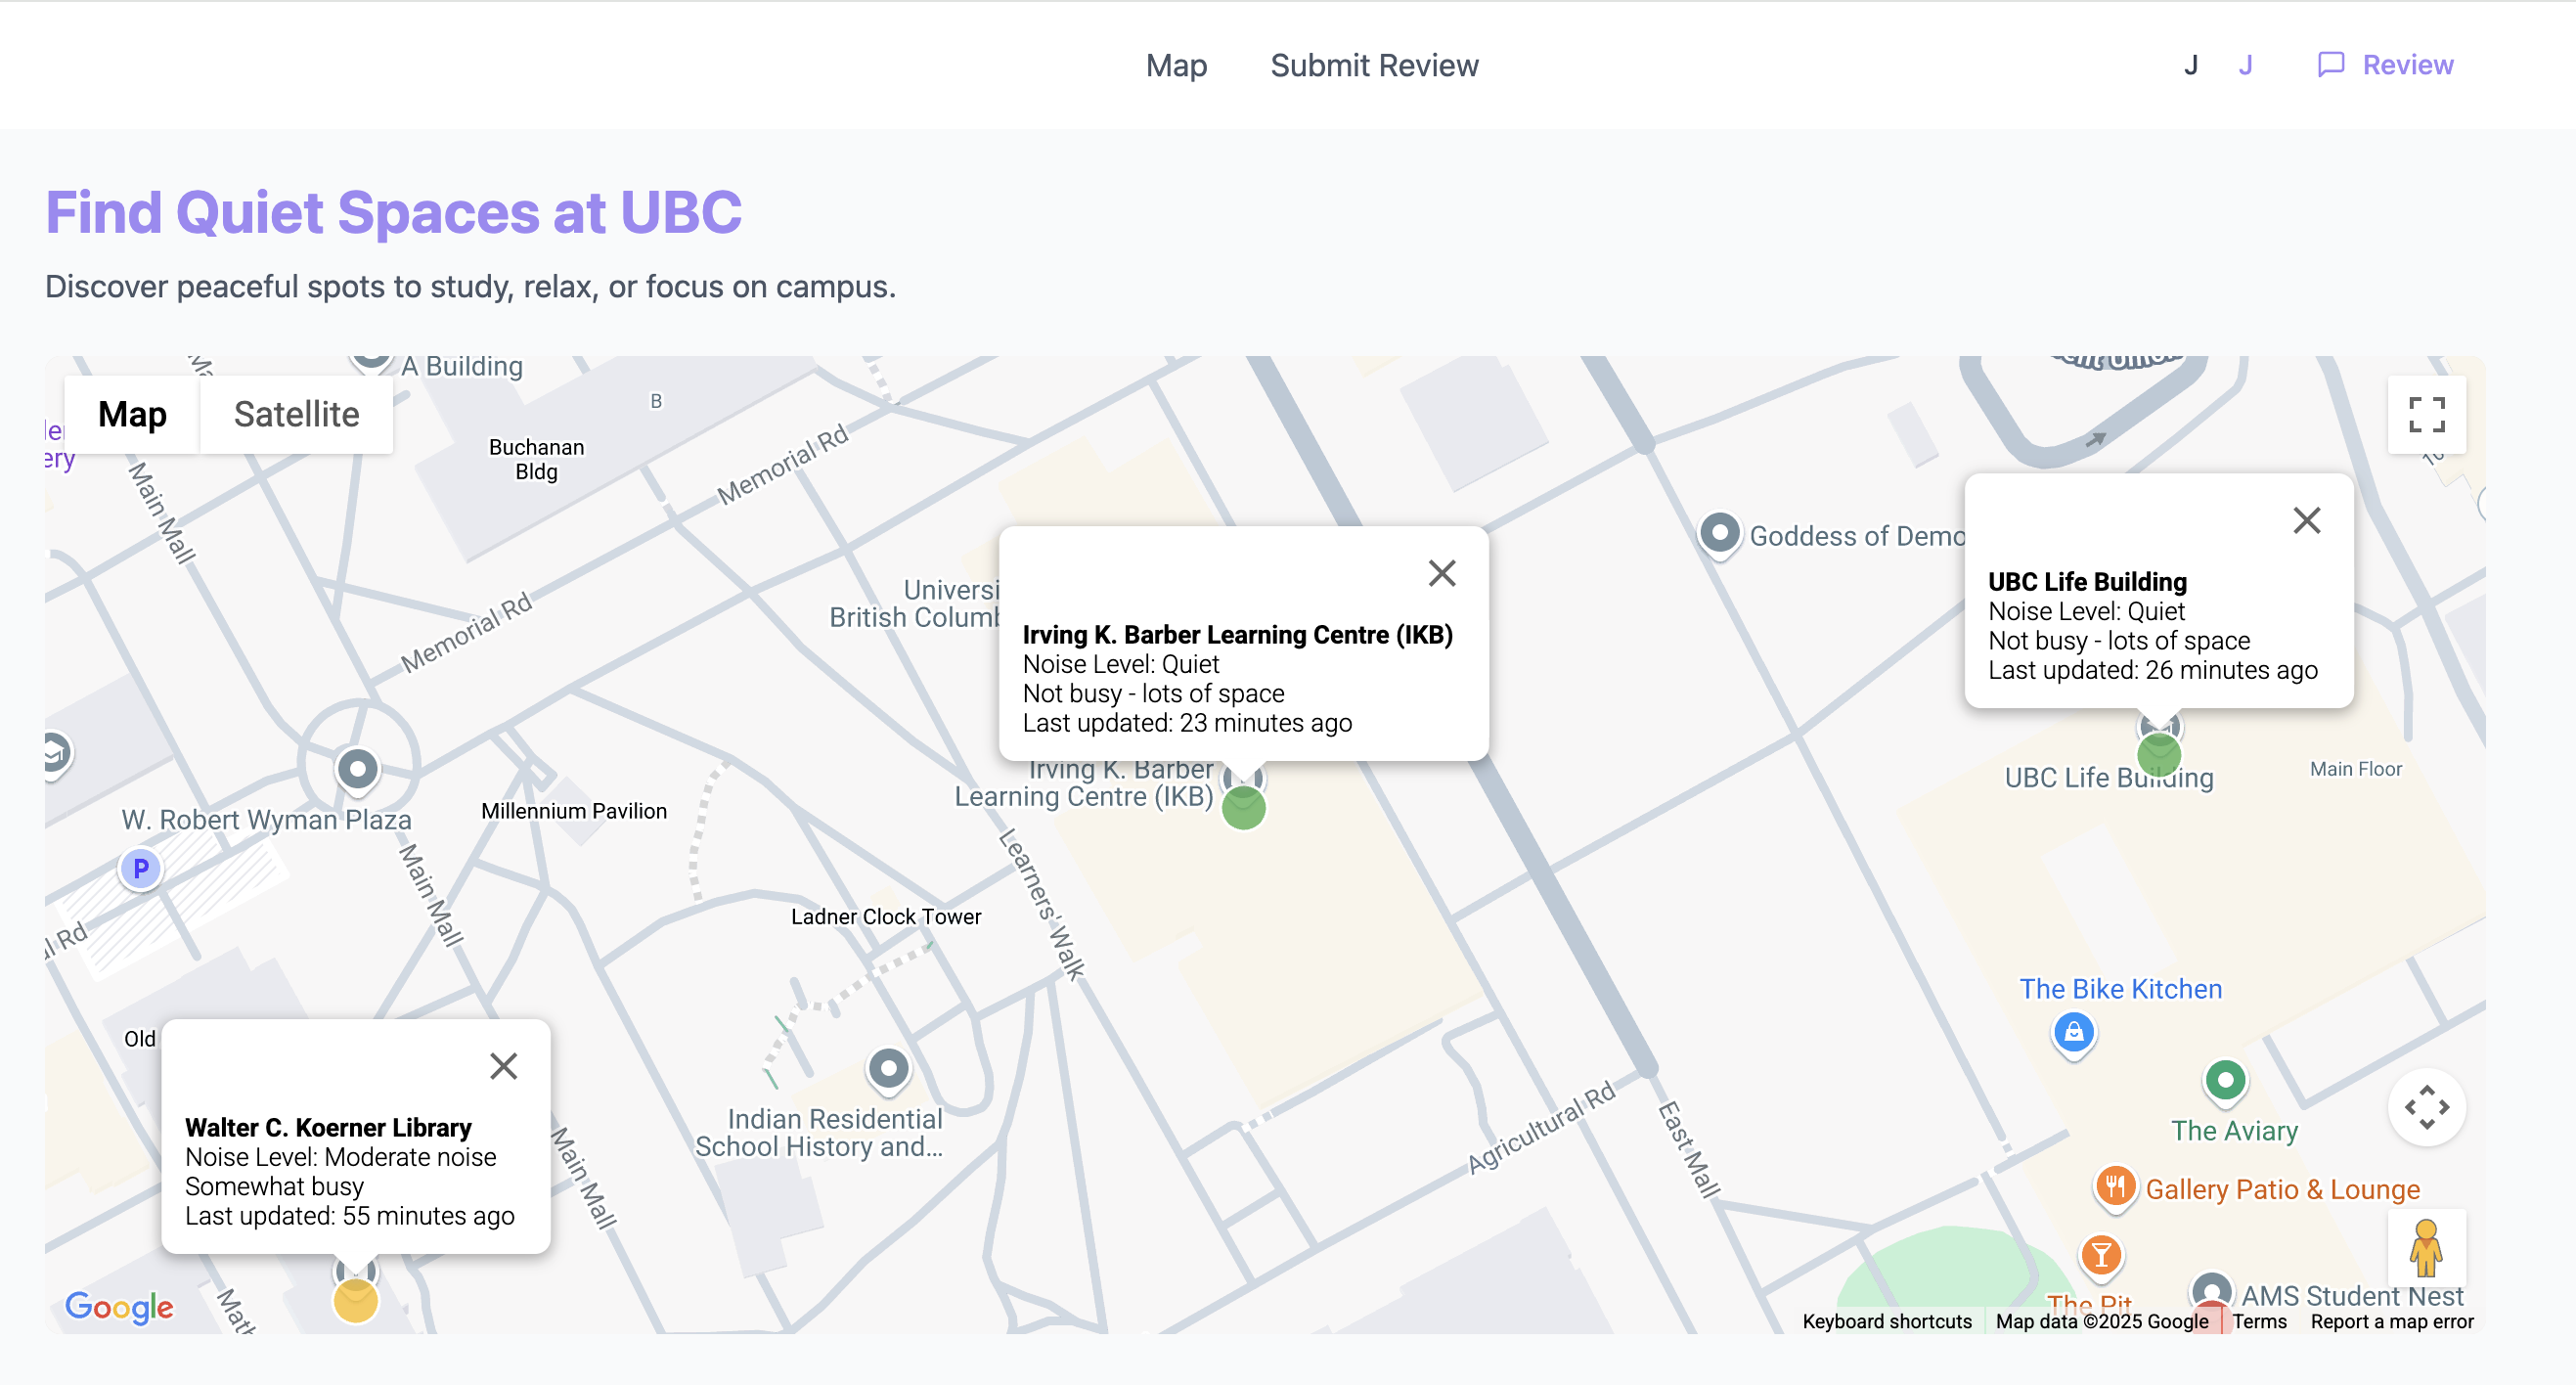2576x1385 pixels.
Task: Click yellow Koerner Library marker
Action: pyautogui.click(x=355, y=1301)
